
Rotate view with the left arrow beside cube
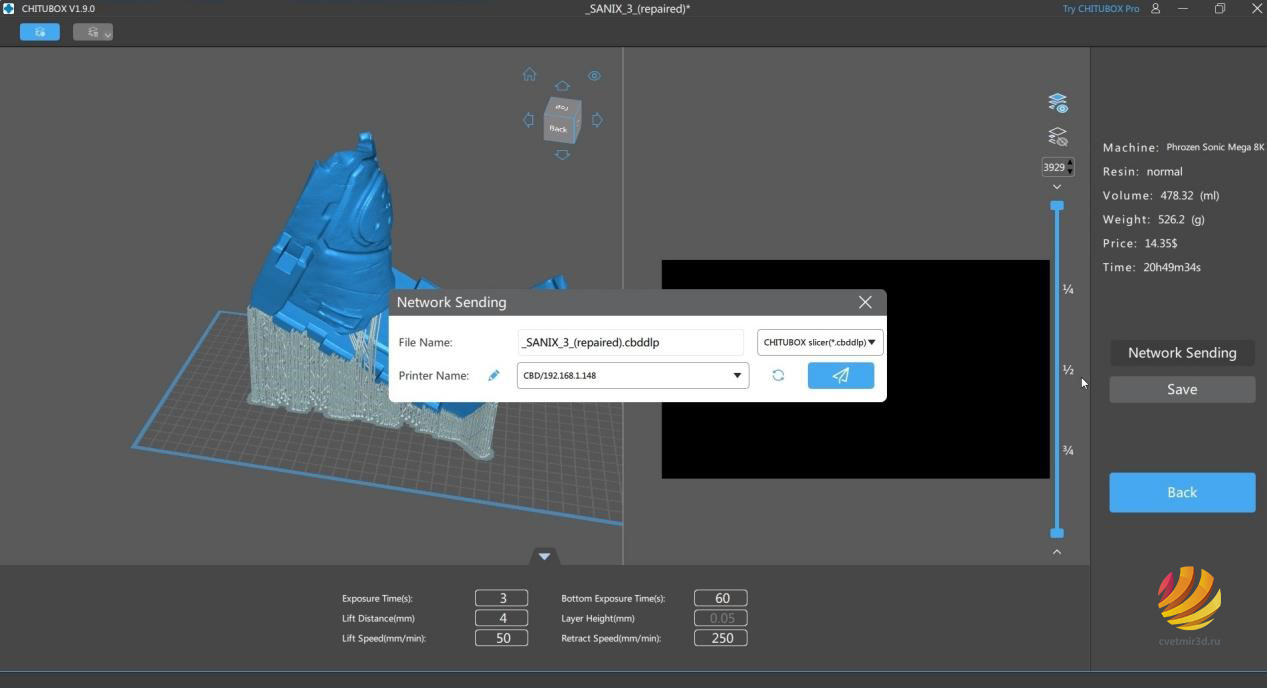click(528, 120)
